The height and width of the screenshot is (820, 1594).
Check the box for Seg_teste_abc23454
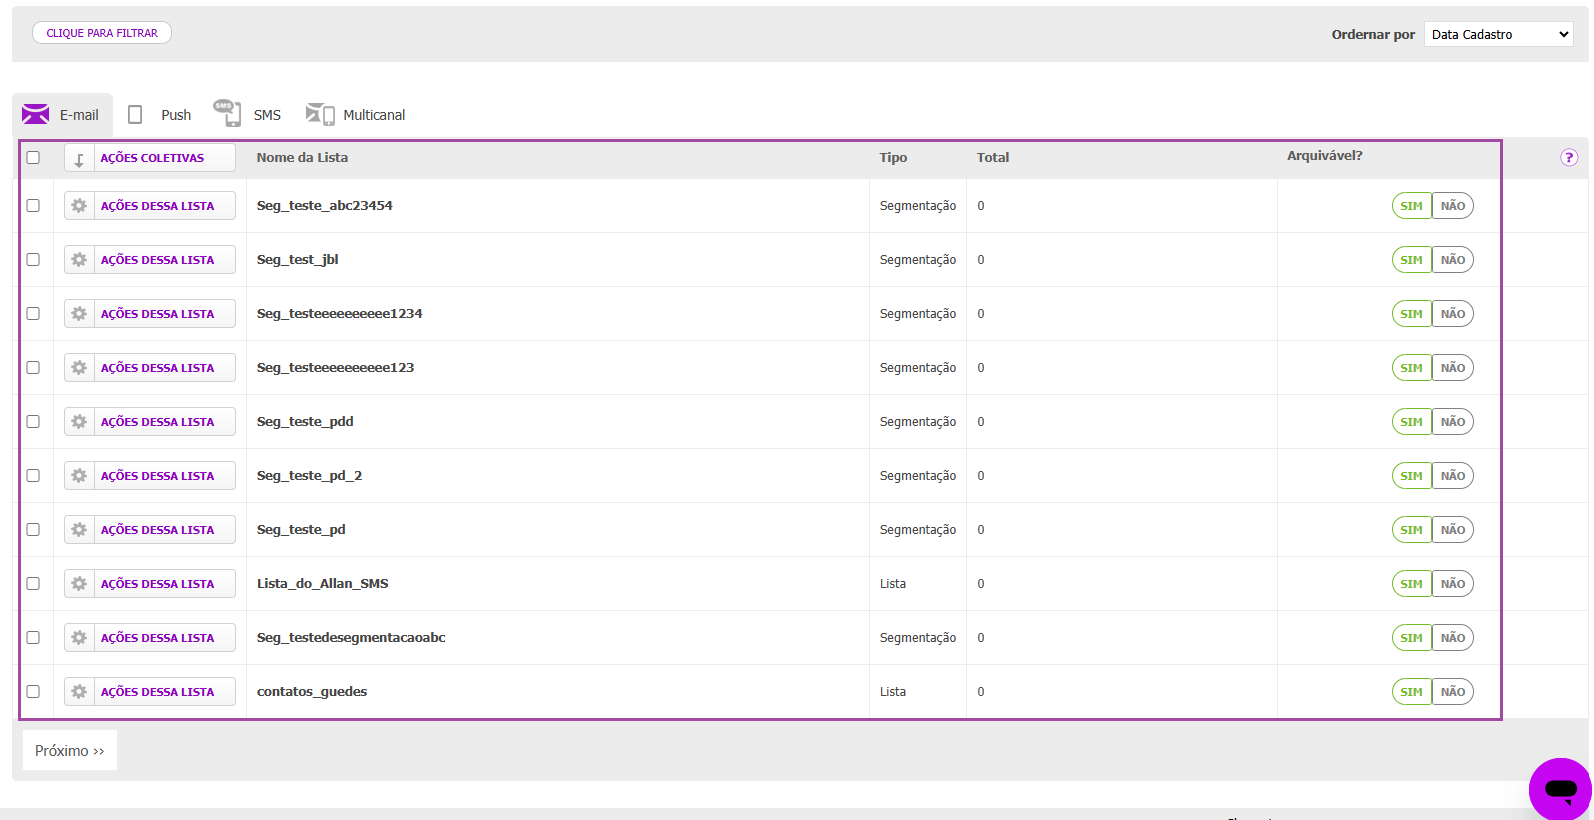tap(33, 205)
